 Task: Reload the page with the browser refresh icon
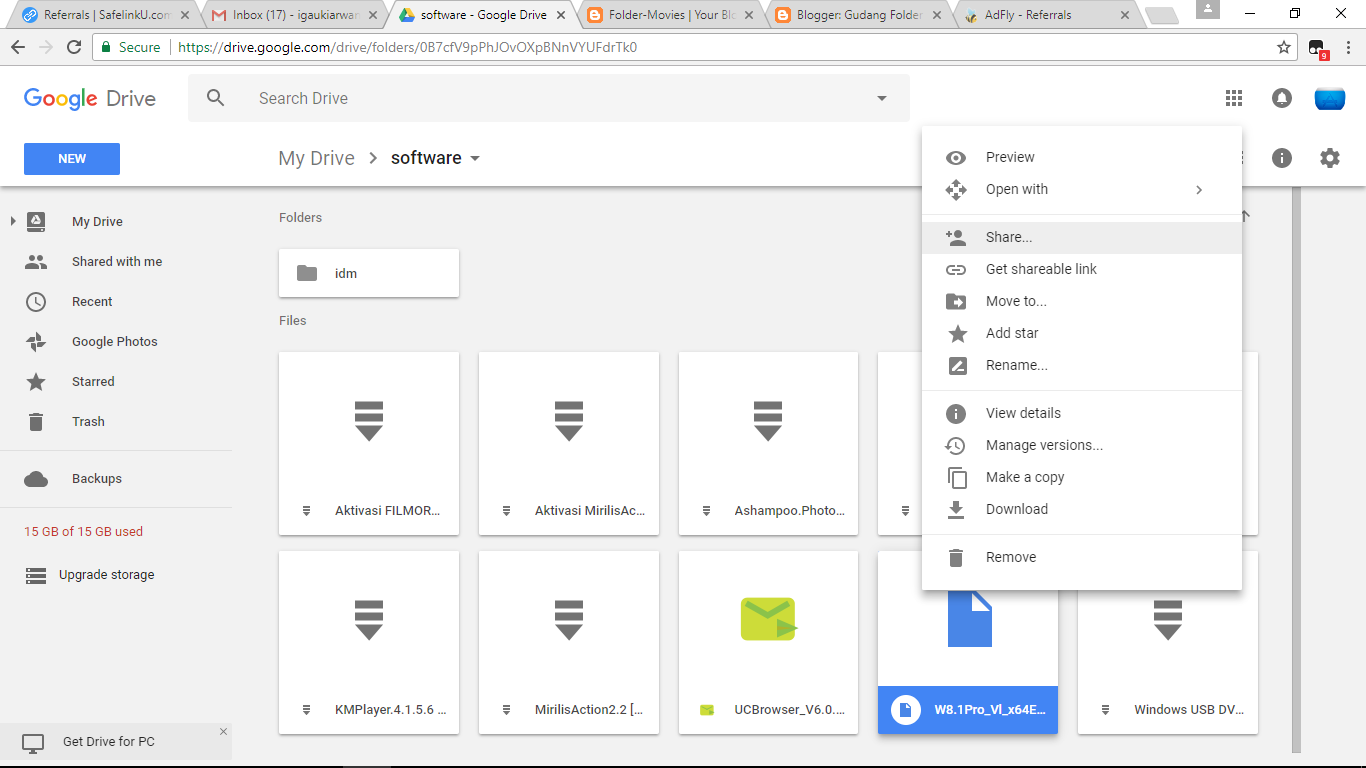coord(74,47)
